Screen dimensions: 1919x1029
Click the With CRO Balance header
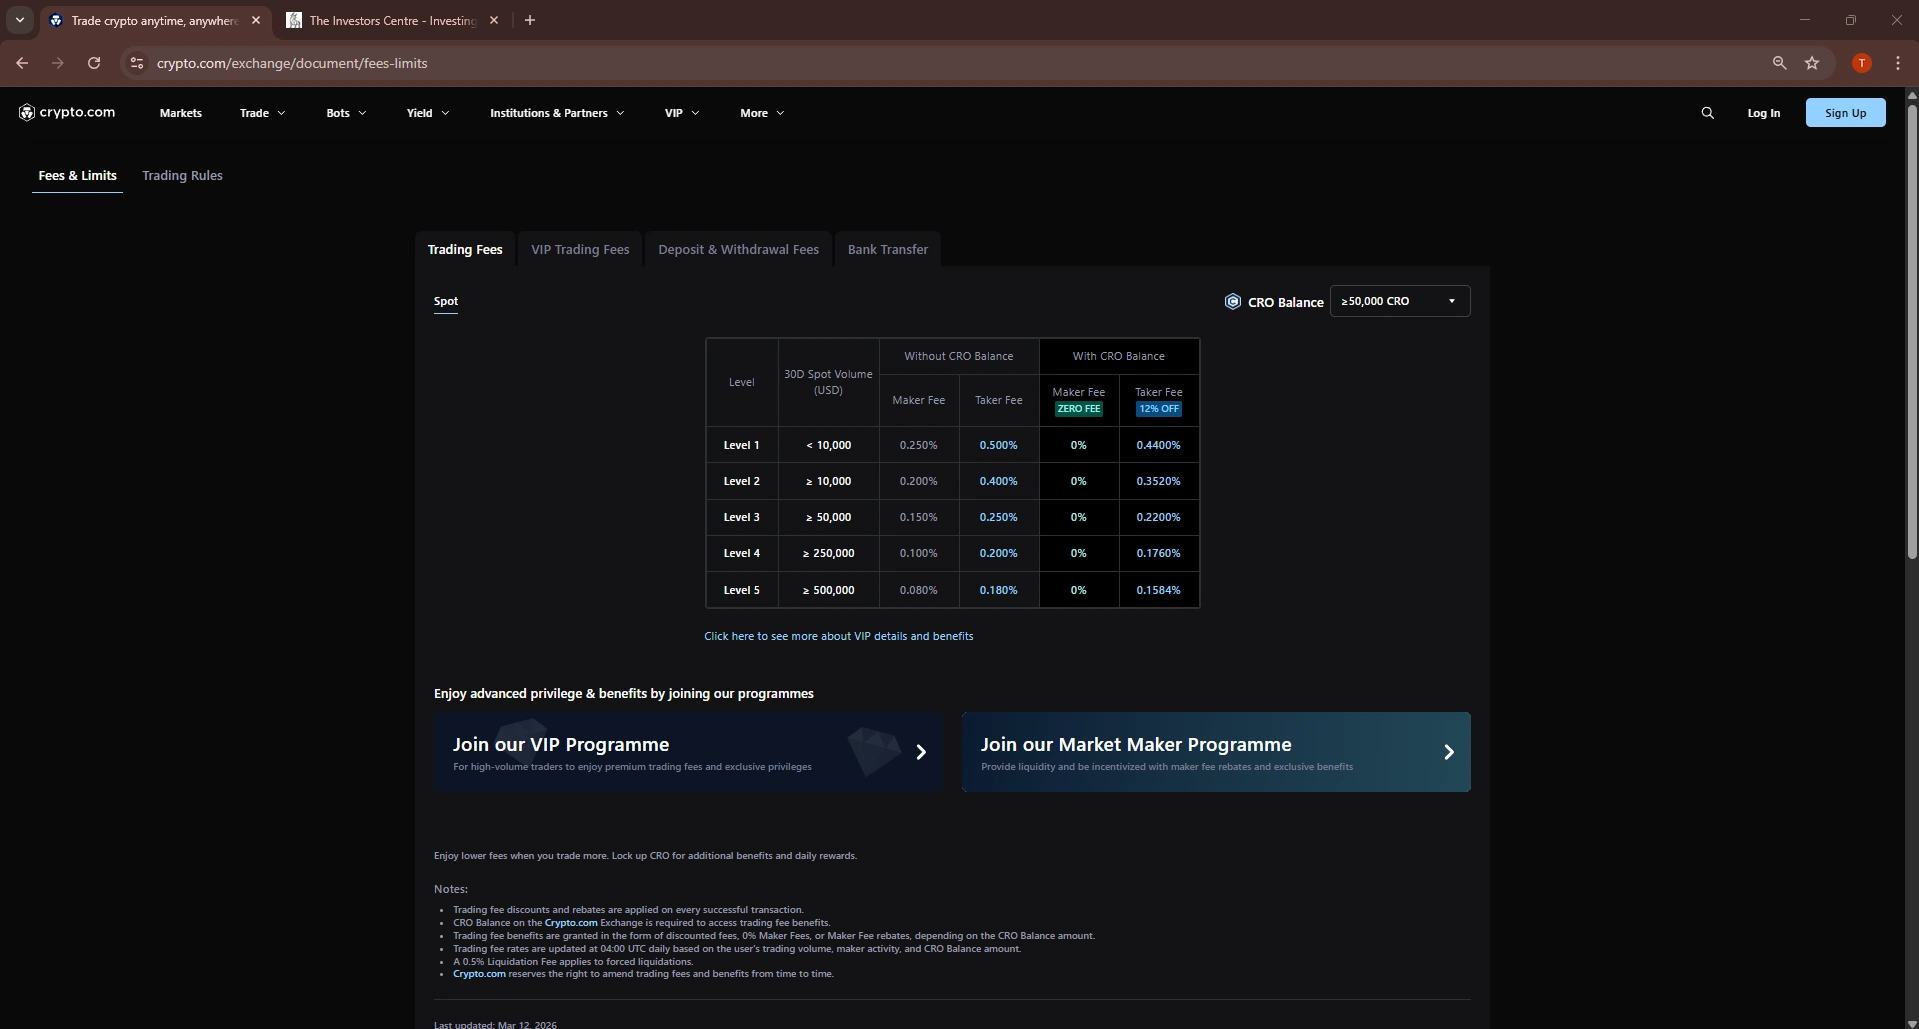[1118, 356]
